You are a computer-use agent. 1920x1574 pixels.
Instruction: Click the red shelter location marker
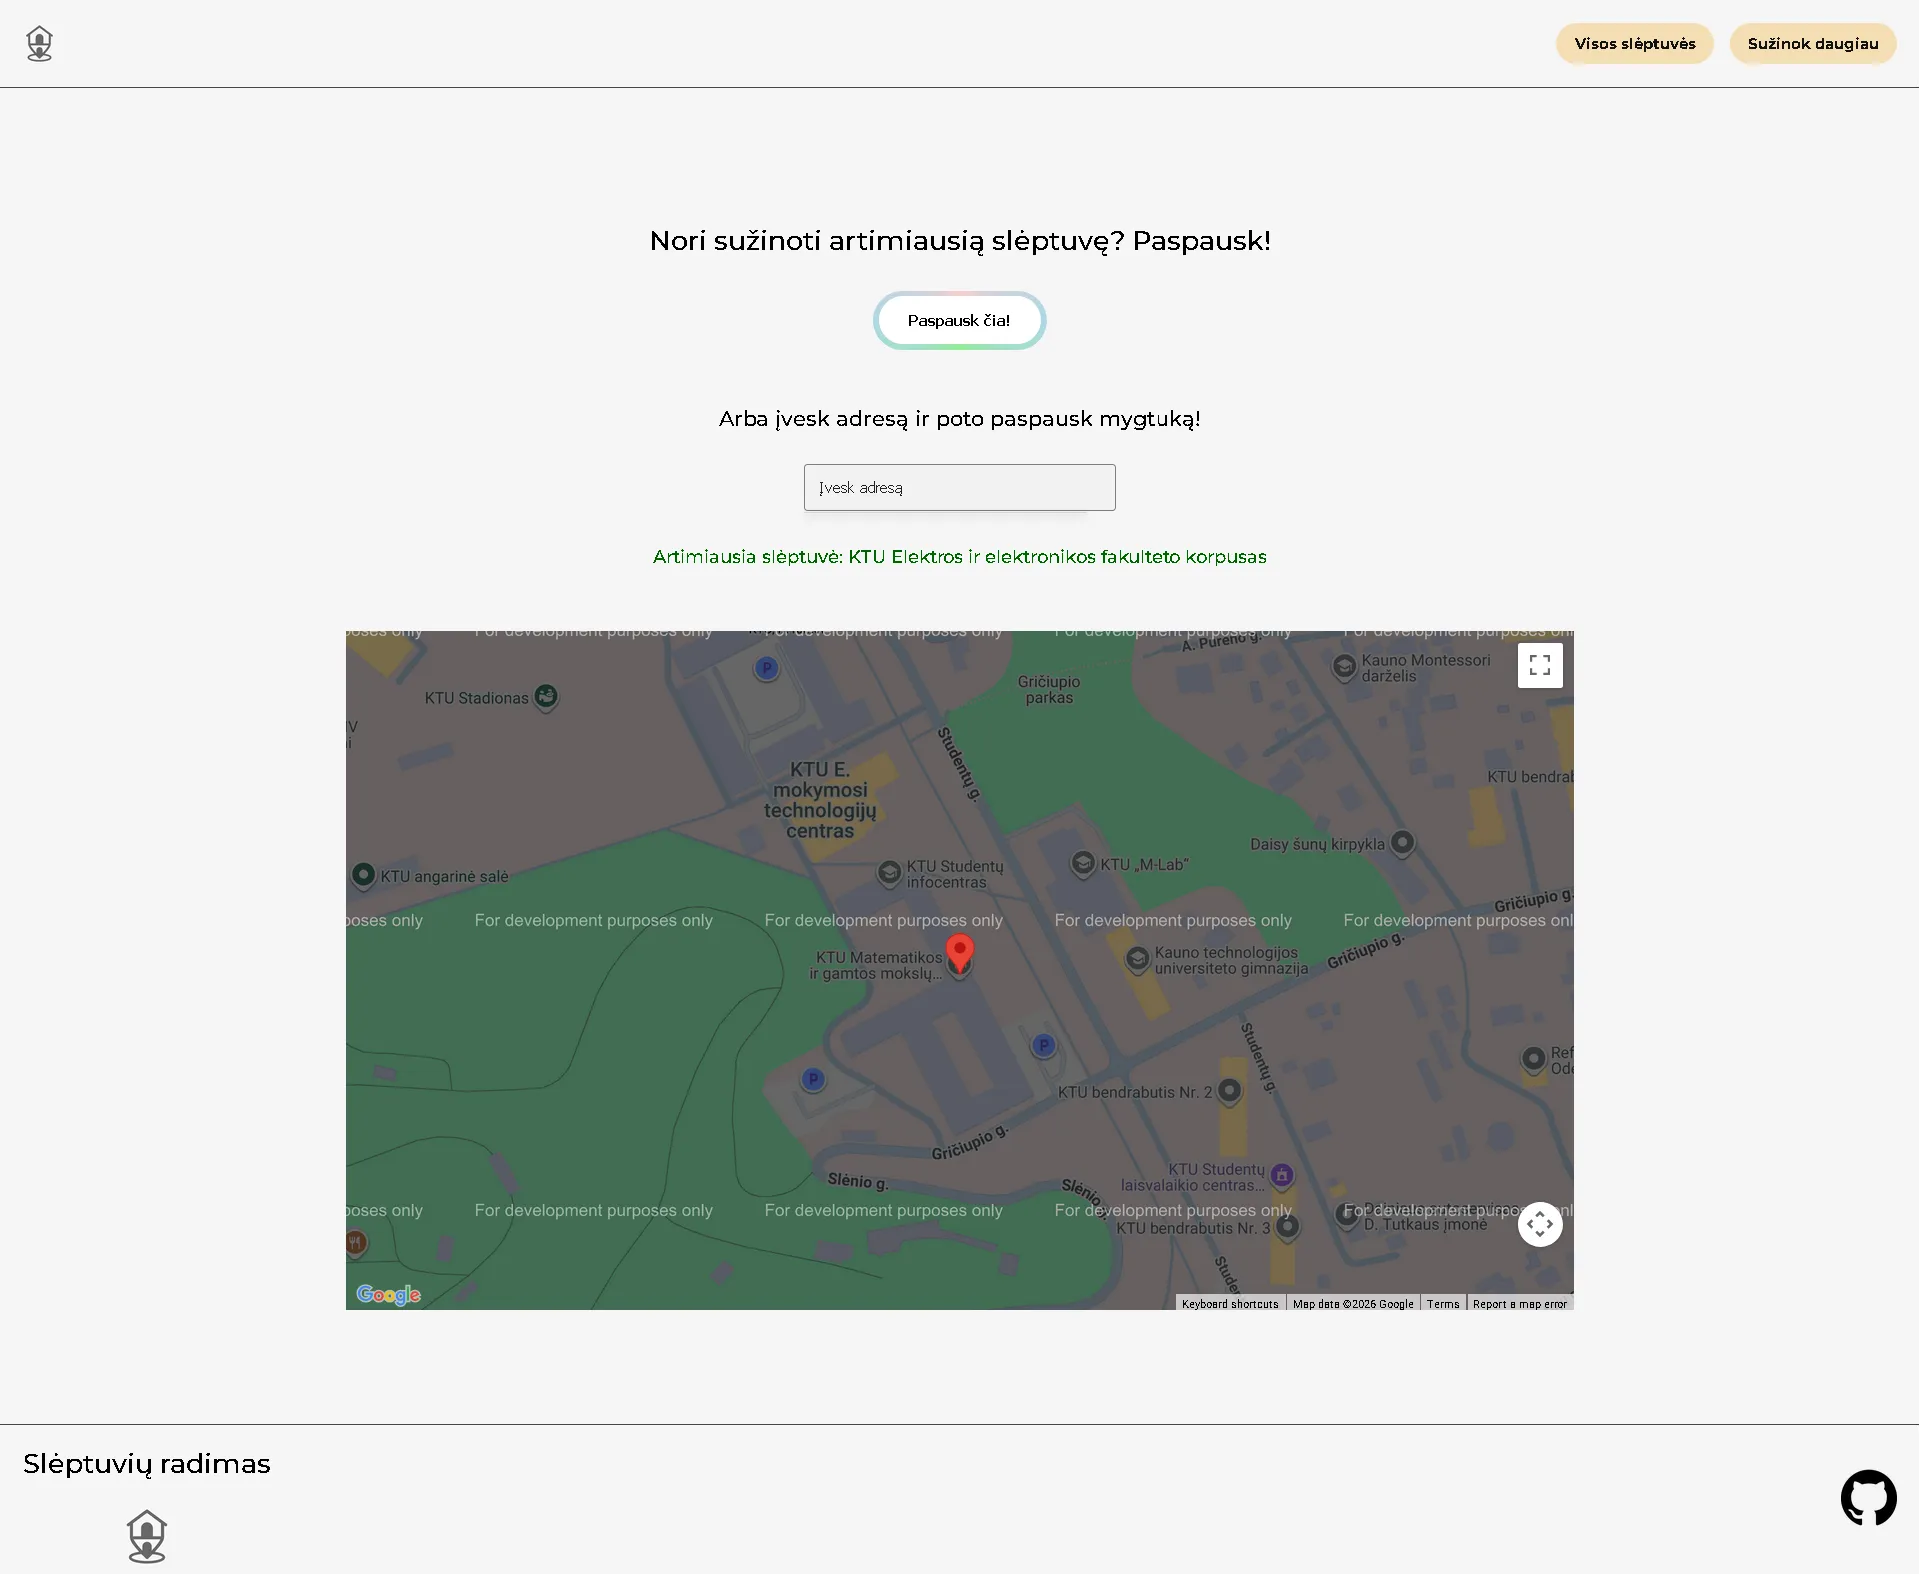959,952
